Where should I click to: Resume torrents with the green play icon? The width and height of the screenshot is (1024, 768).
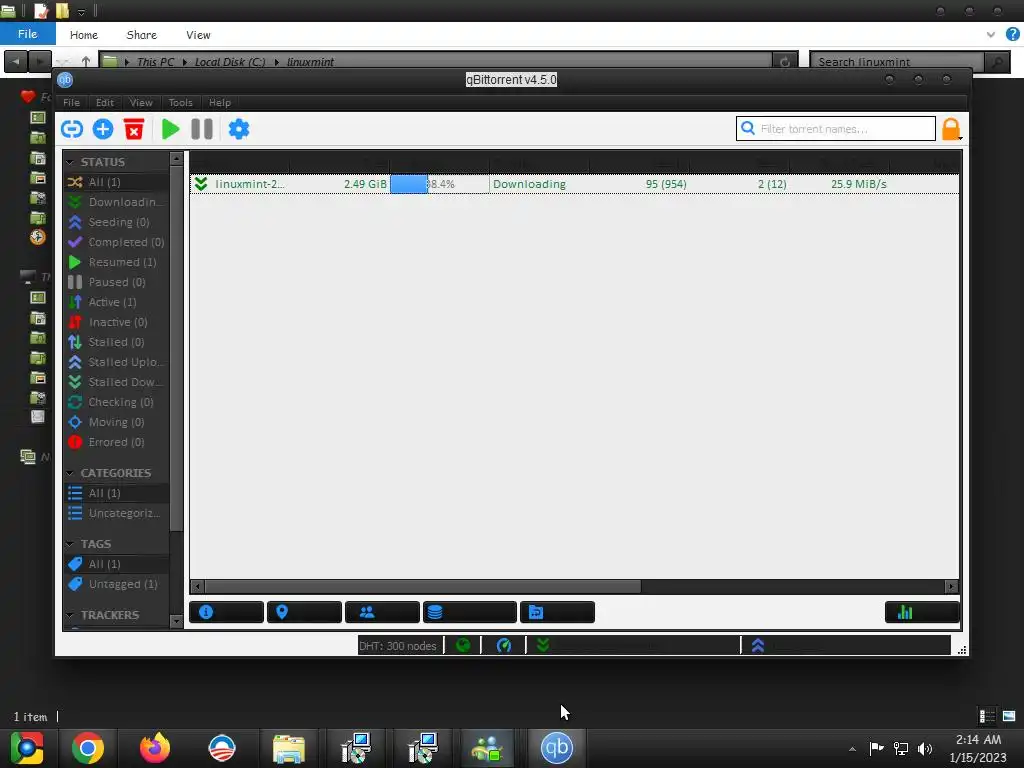point(170,129)
